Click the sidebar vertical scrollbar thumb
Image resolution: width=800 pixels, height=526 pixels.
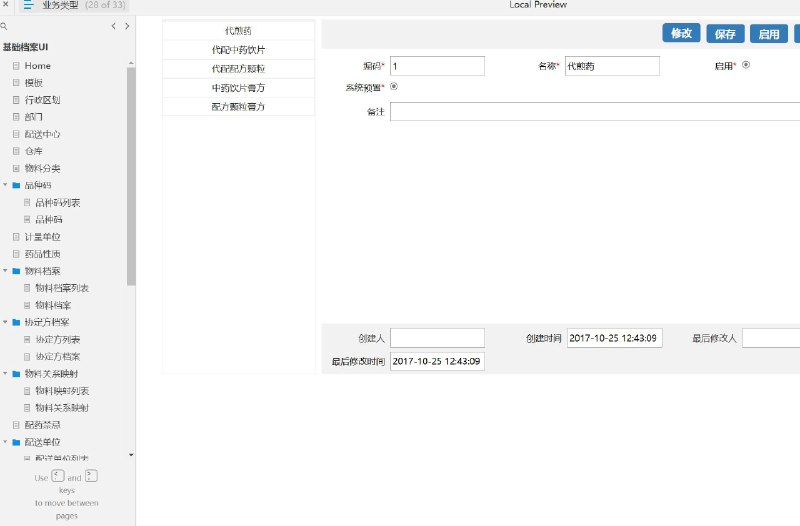(131, 176)
